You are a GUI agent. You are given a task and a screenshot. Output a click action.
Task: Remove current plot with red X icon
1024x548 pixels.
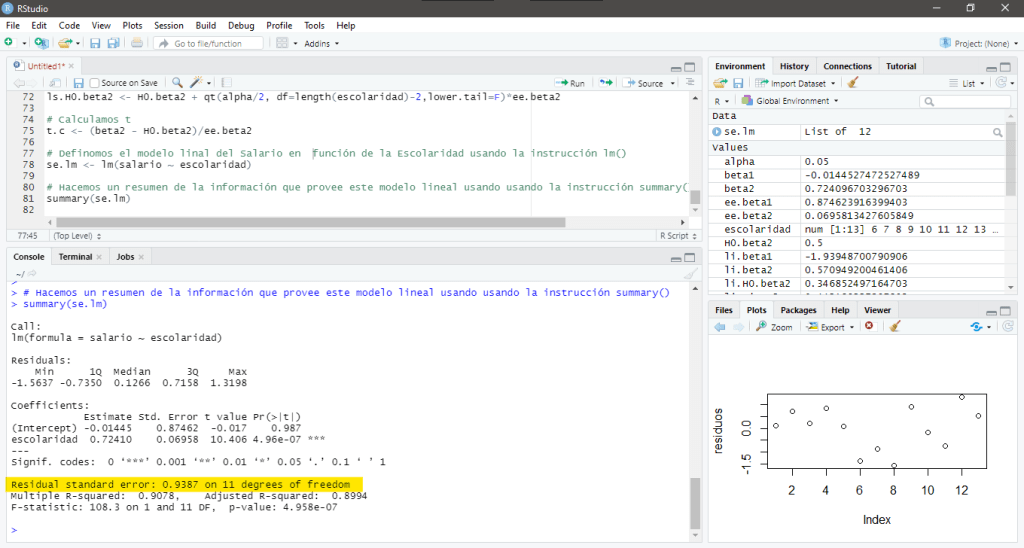(x=869, y=327)
